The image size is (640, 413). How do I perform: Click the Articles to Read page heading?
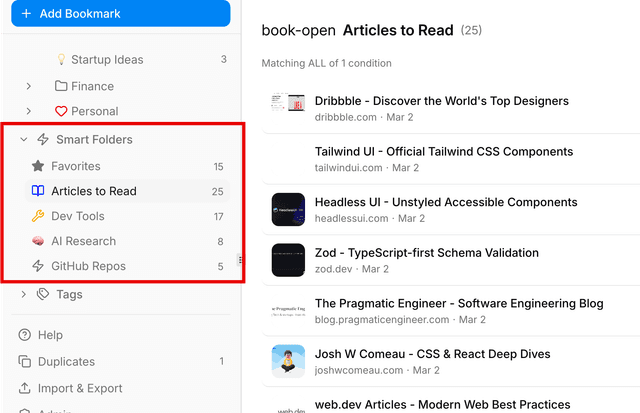[398, 30]
